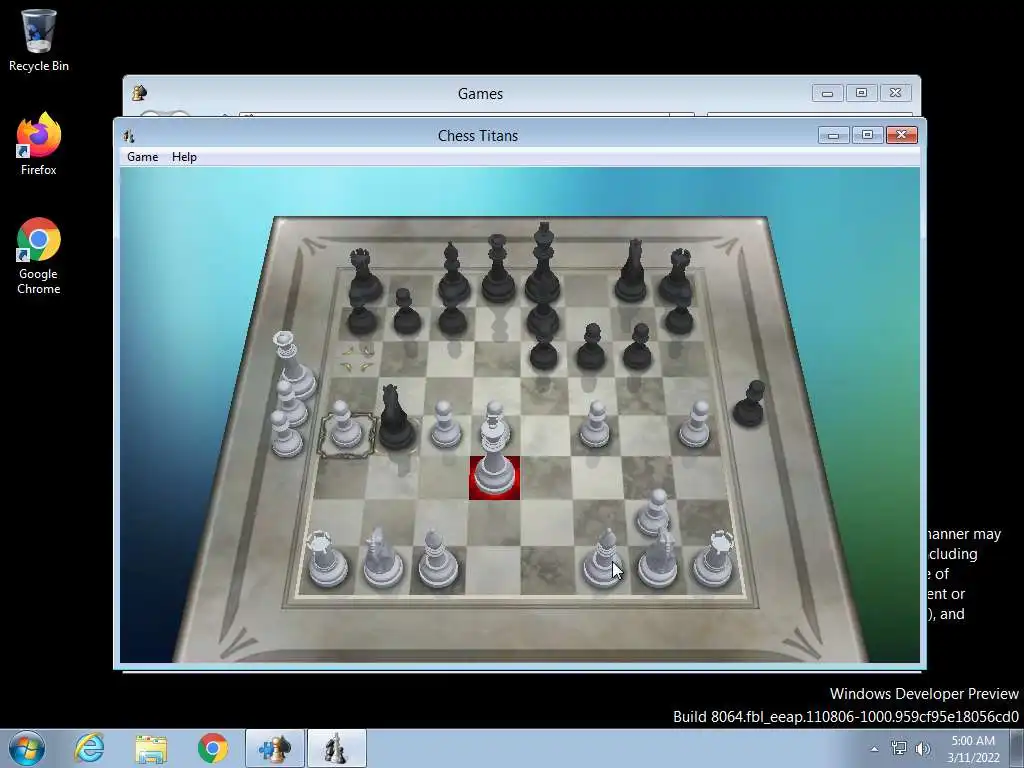Open the Google Chrome desktop shortcut
The width and height of the screenshot is (1024, 768).
coord(39,256)
